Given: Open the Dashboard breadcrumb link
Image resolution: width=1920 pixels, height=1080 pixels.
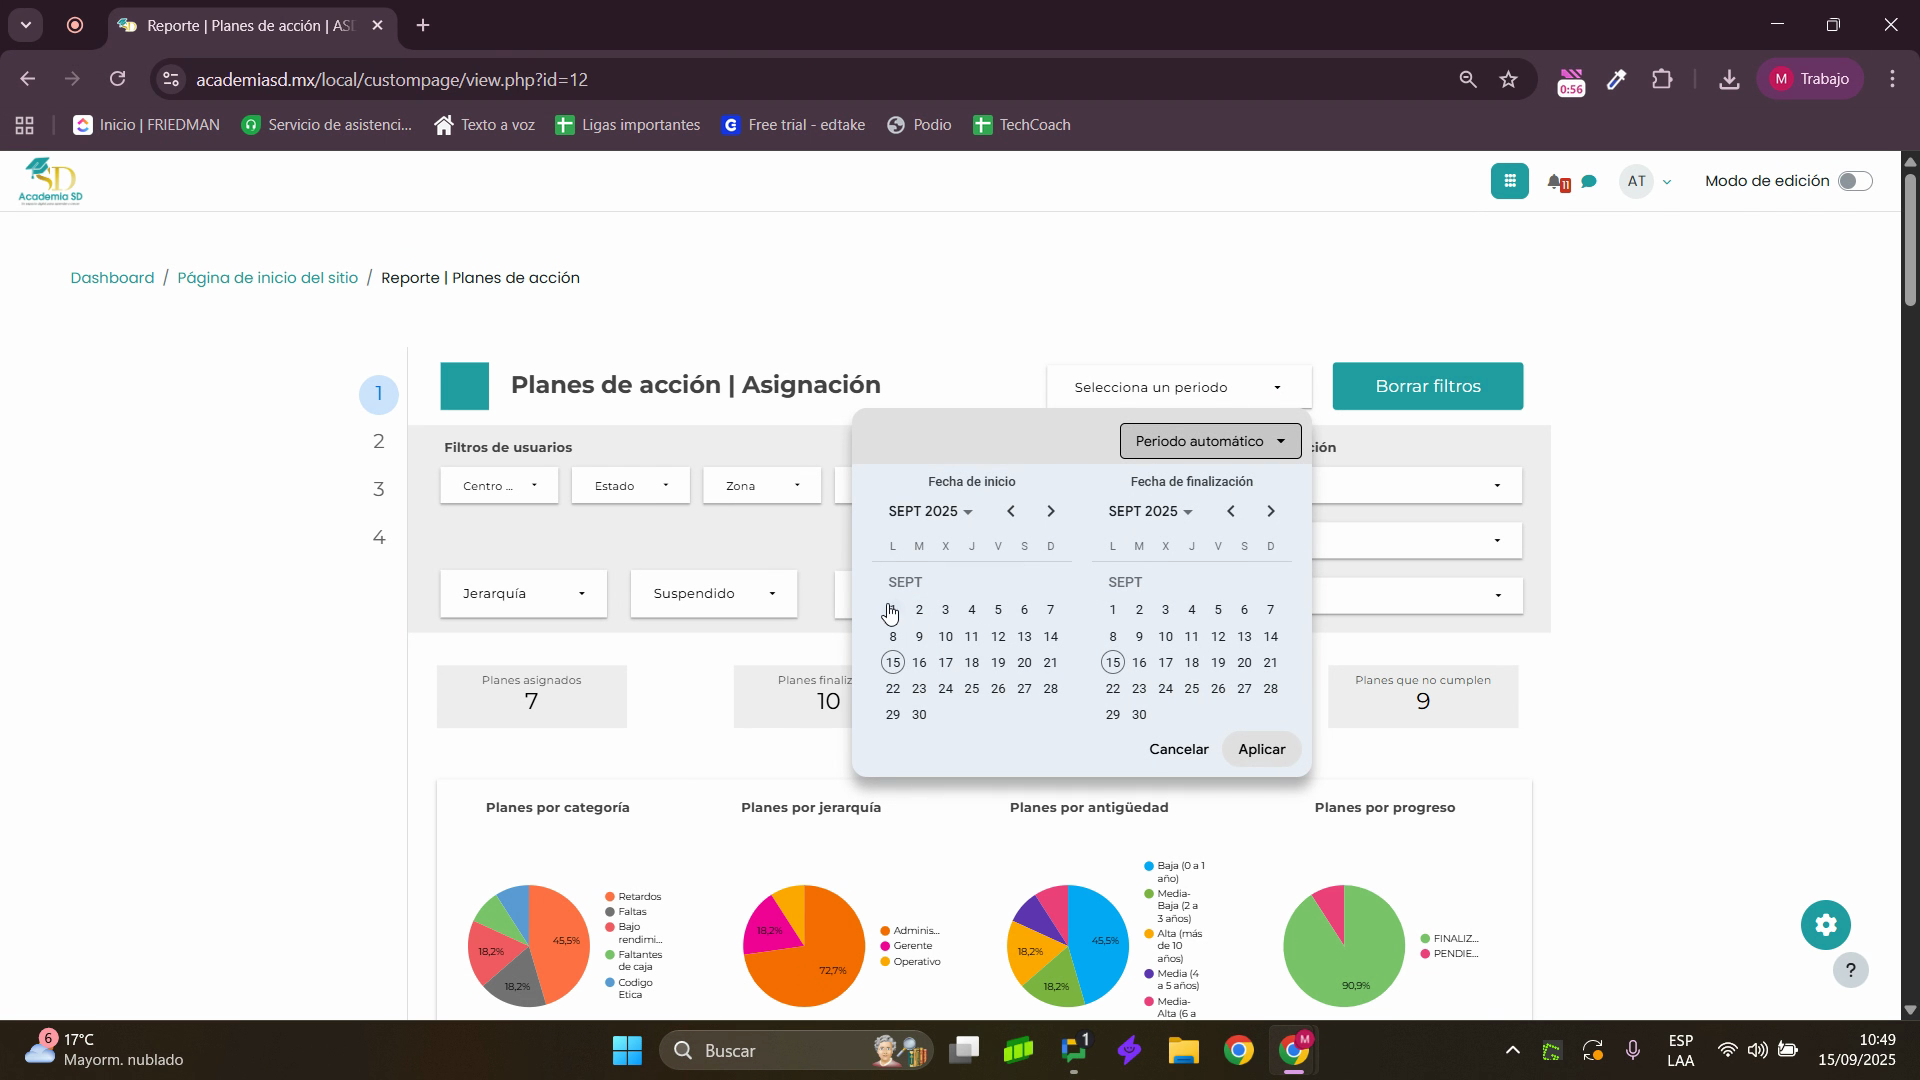Looking at the screenshot, I should point(112,278).
